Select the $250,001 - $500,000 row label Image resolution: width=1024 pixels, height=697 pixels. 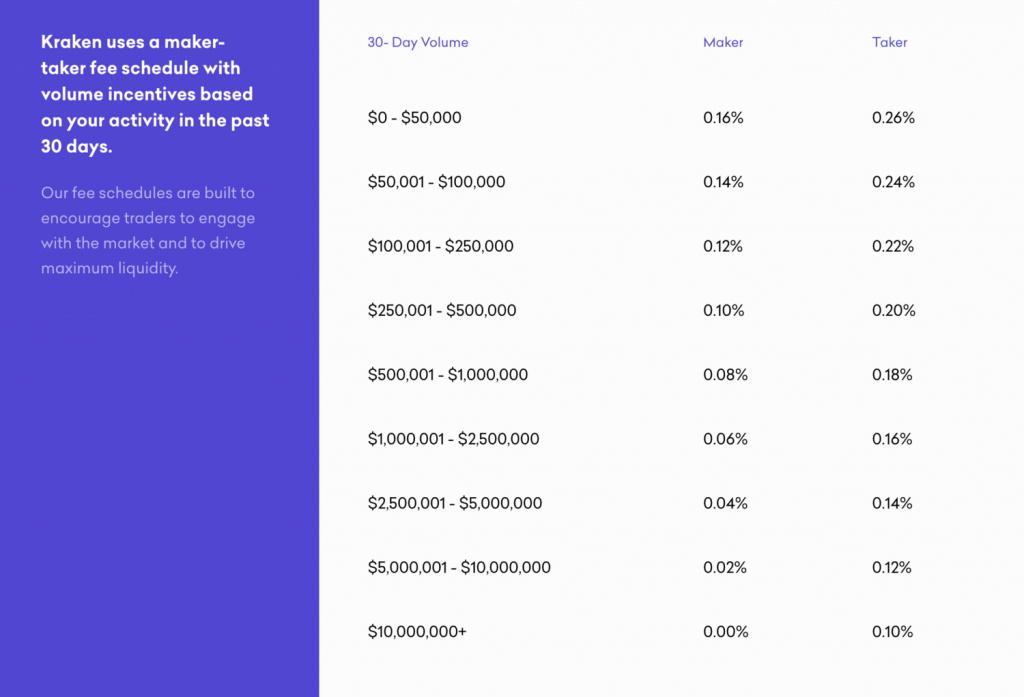coord(442,310)
